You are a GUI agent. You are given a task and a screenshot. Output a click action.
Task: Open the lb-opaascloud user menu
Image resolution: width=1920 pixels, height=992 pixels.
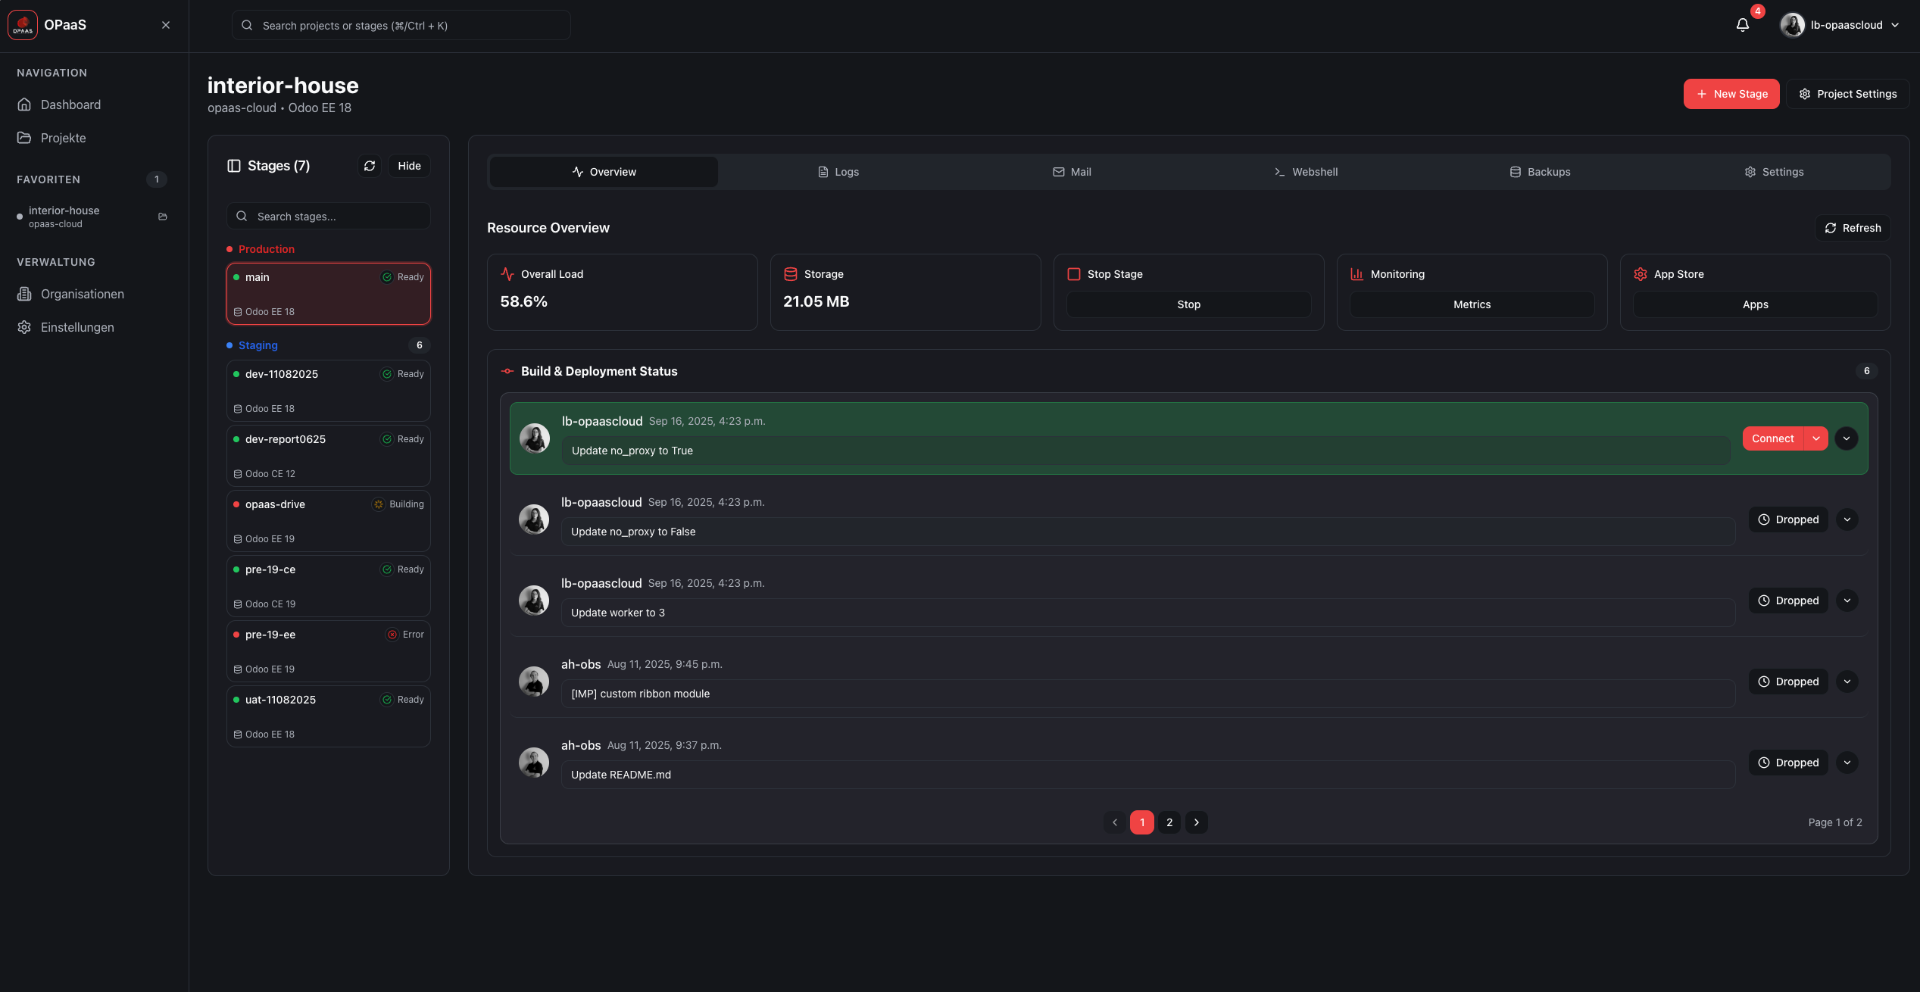1840,25
